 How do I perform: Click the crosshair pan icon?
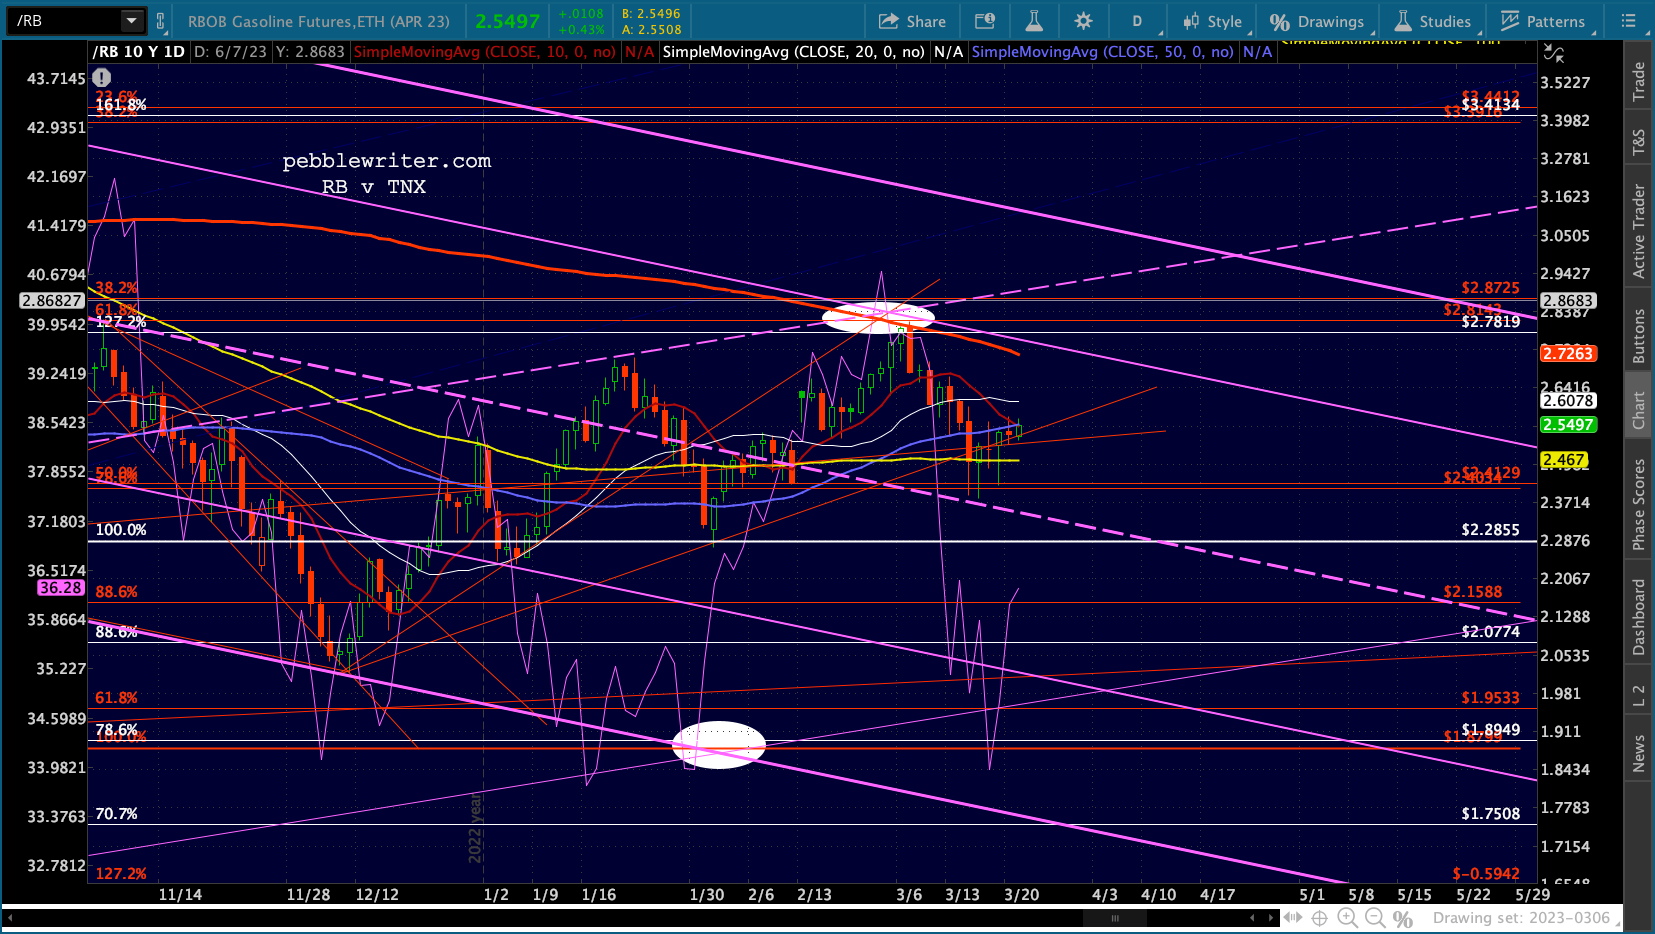(x=1319, y=918)
